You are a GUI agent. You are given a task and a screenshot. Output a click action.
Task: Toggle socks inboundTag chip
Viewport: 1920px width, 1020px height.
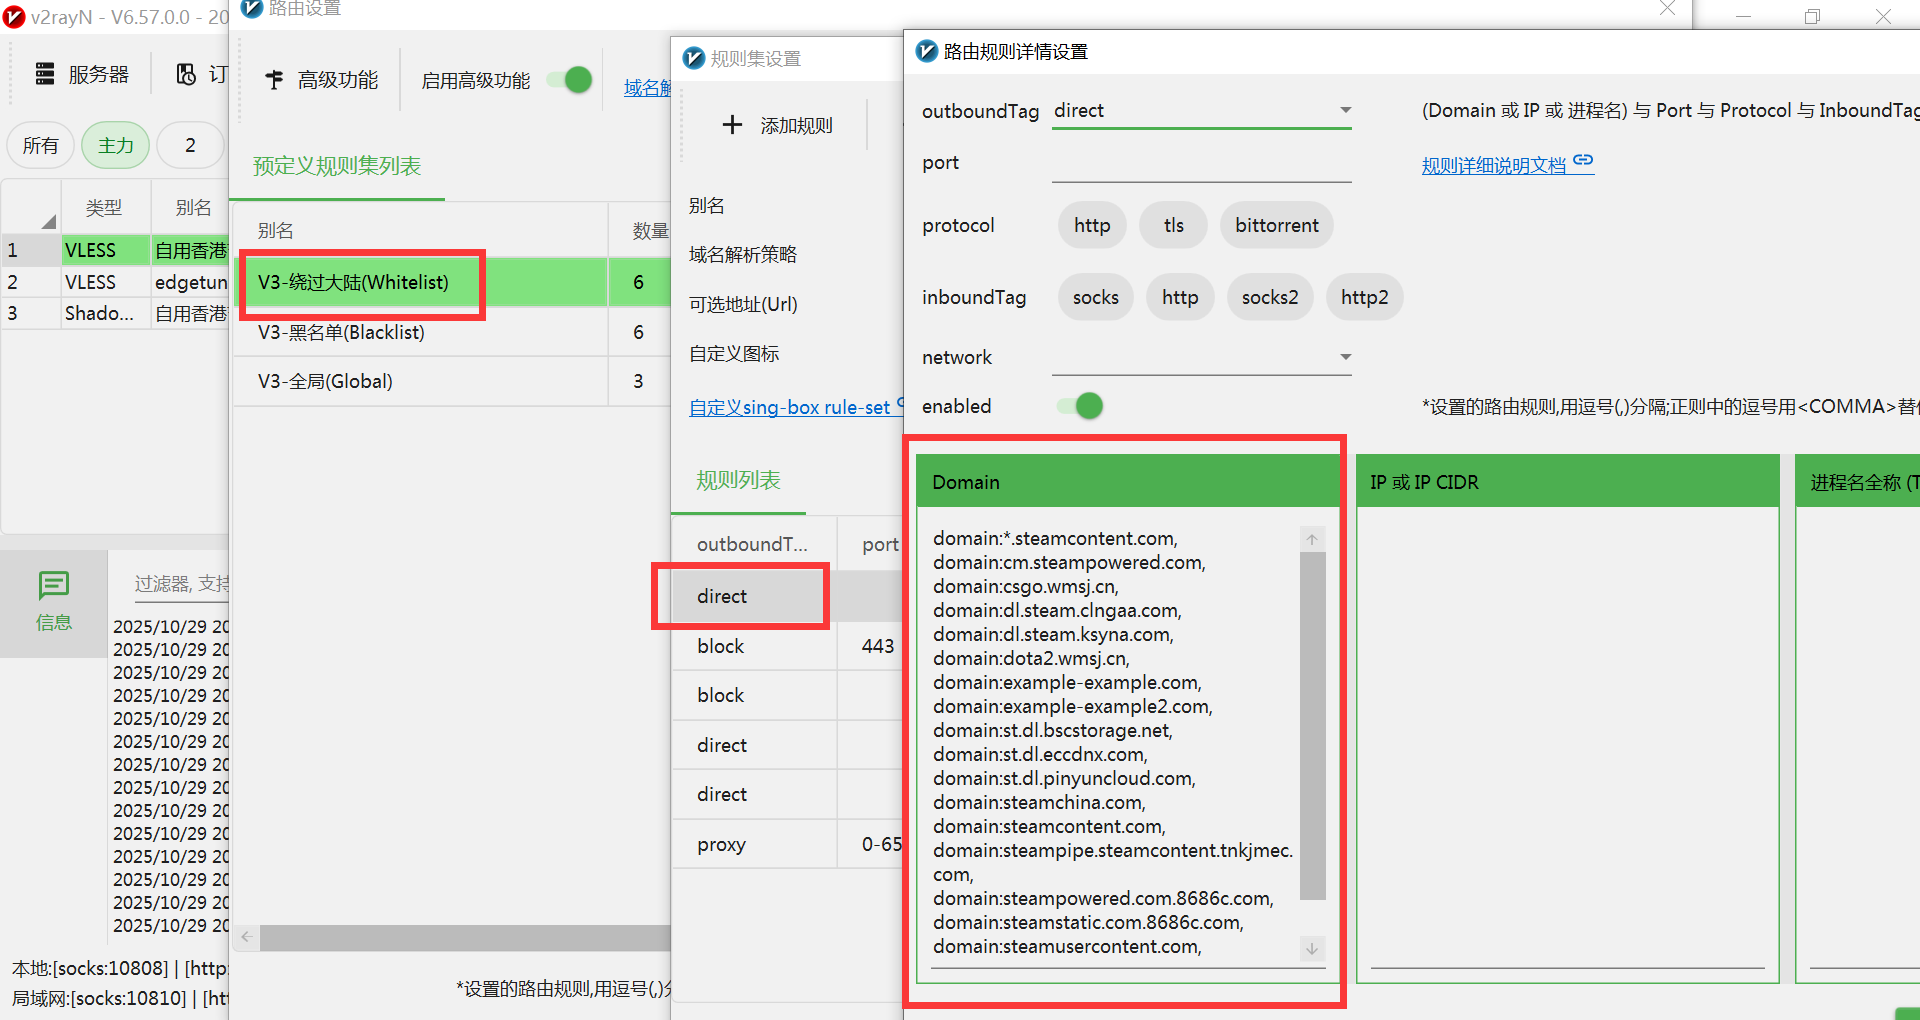[1096, 297]
